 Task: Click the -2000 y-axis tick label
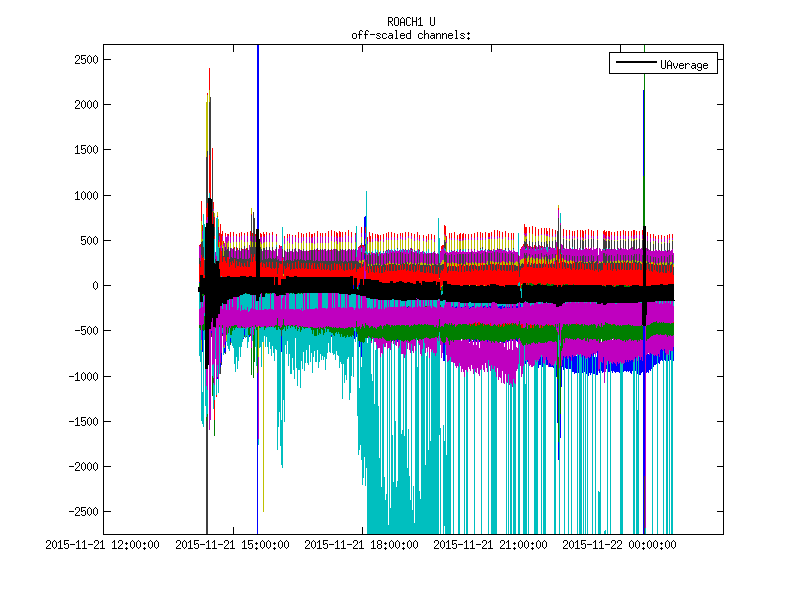click(x=81, y=467)
